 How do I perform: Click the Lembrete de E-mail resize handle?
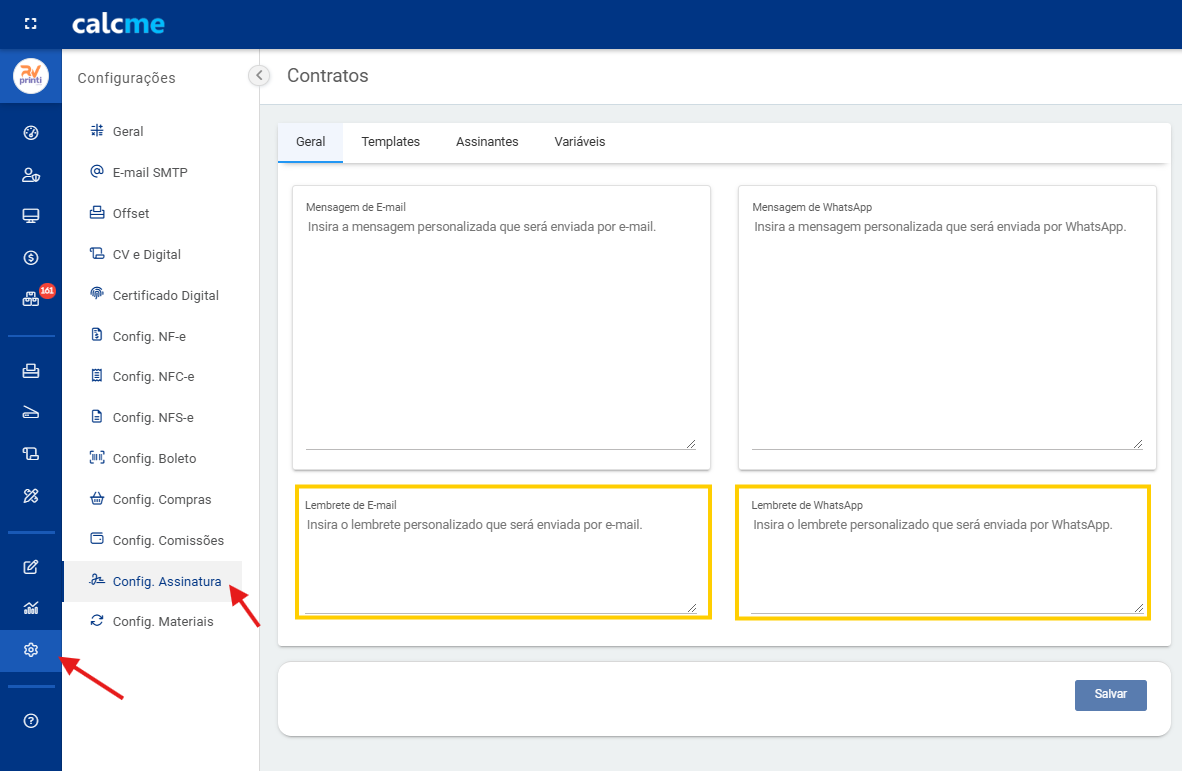[691, 607]
